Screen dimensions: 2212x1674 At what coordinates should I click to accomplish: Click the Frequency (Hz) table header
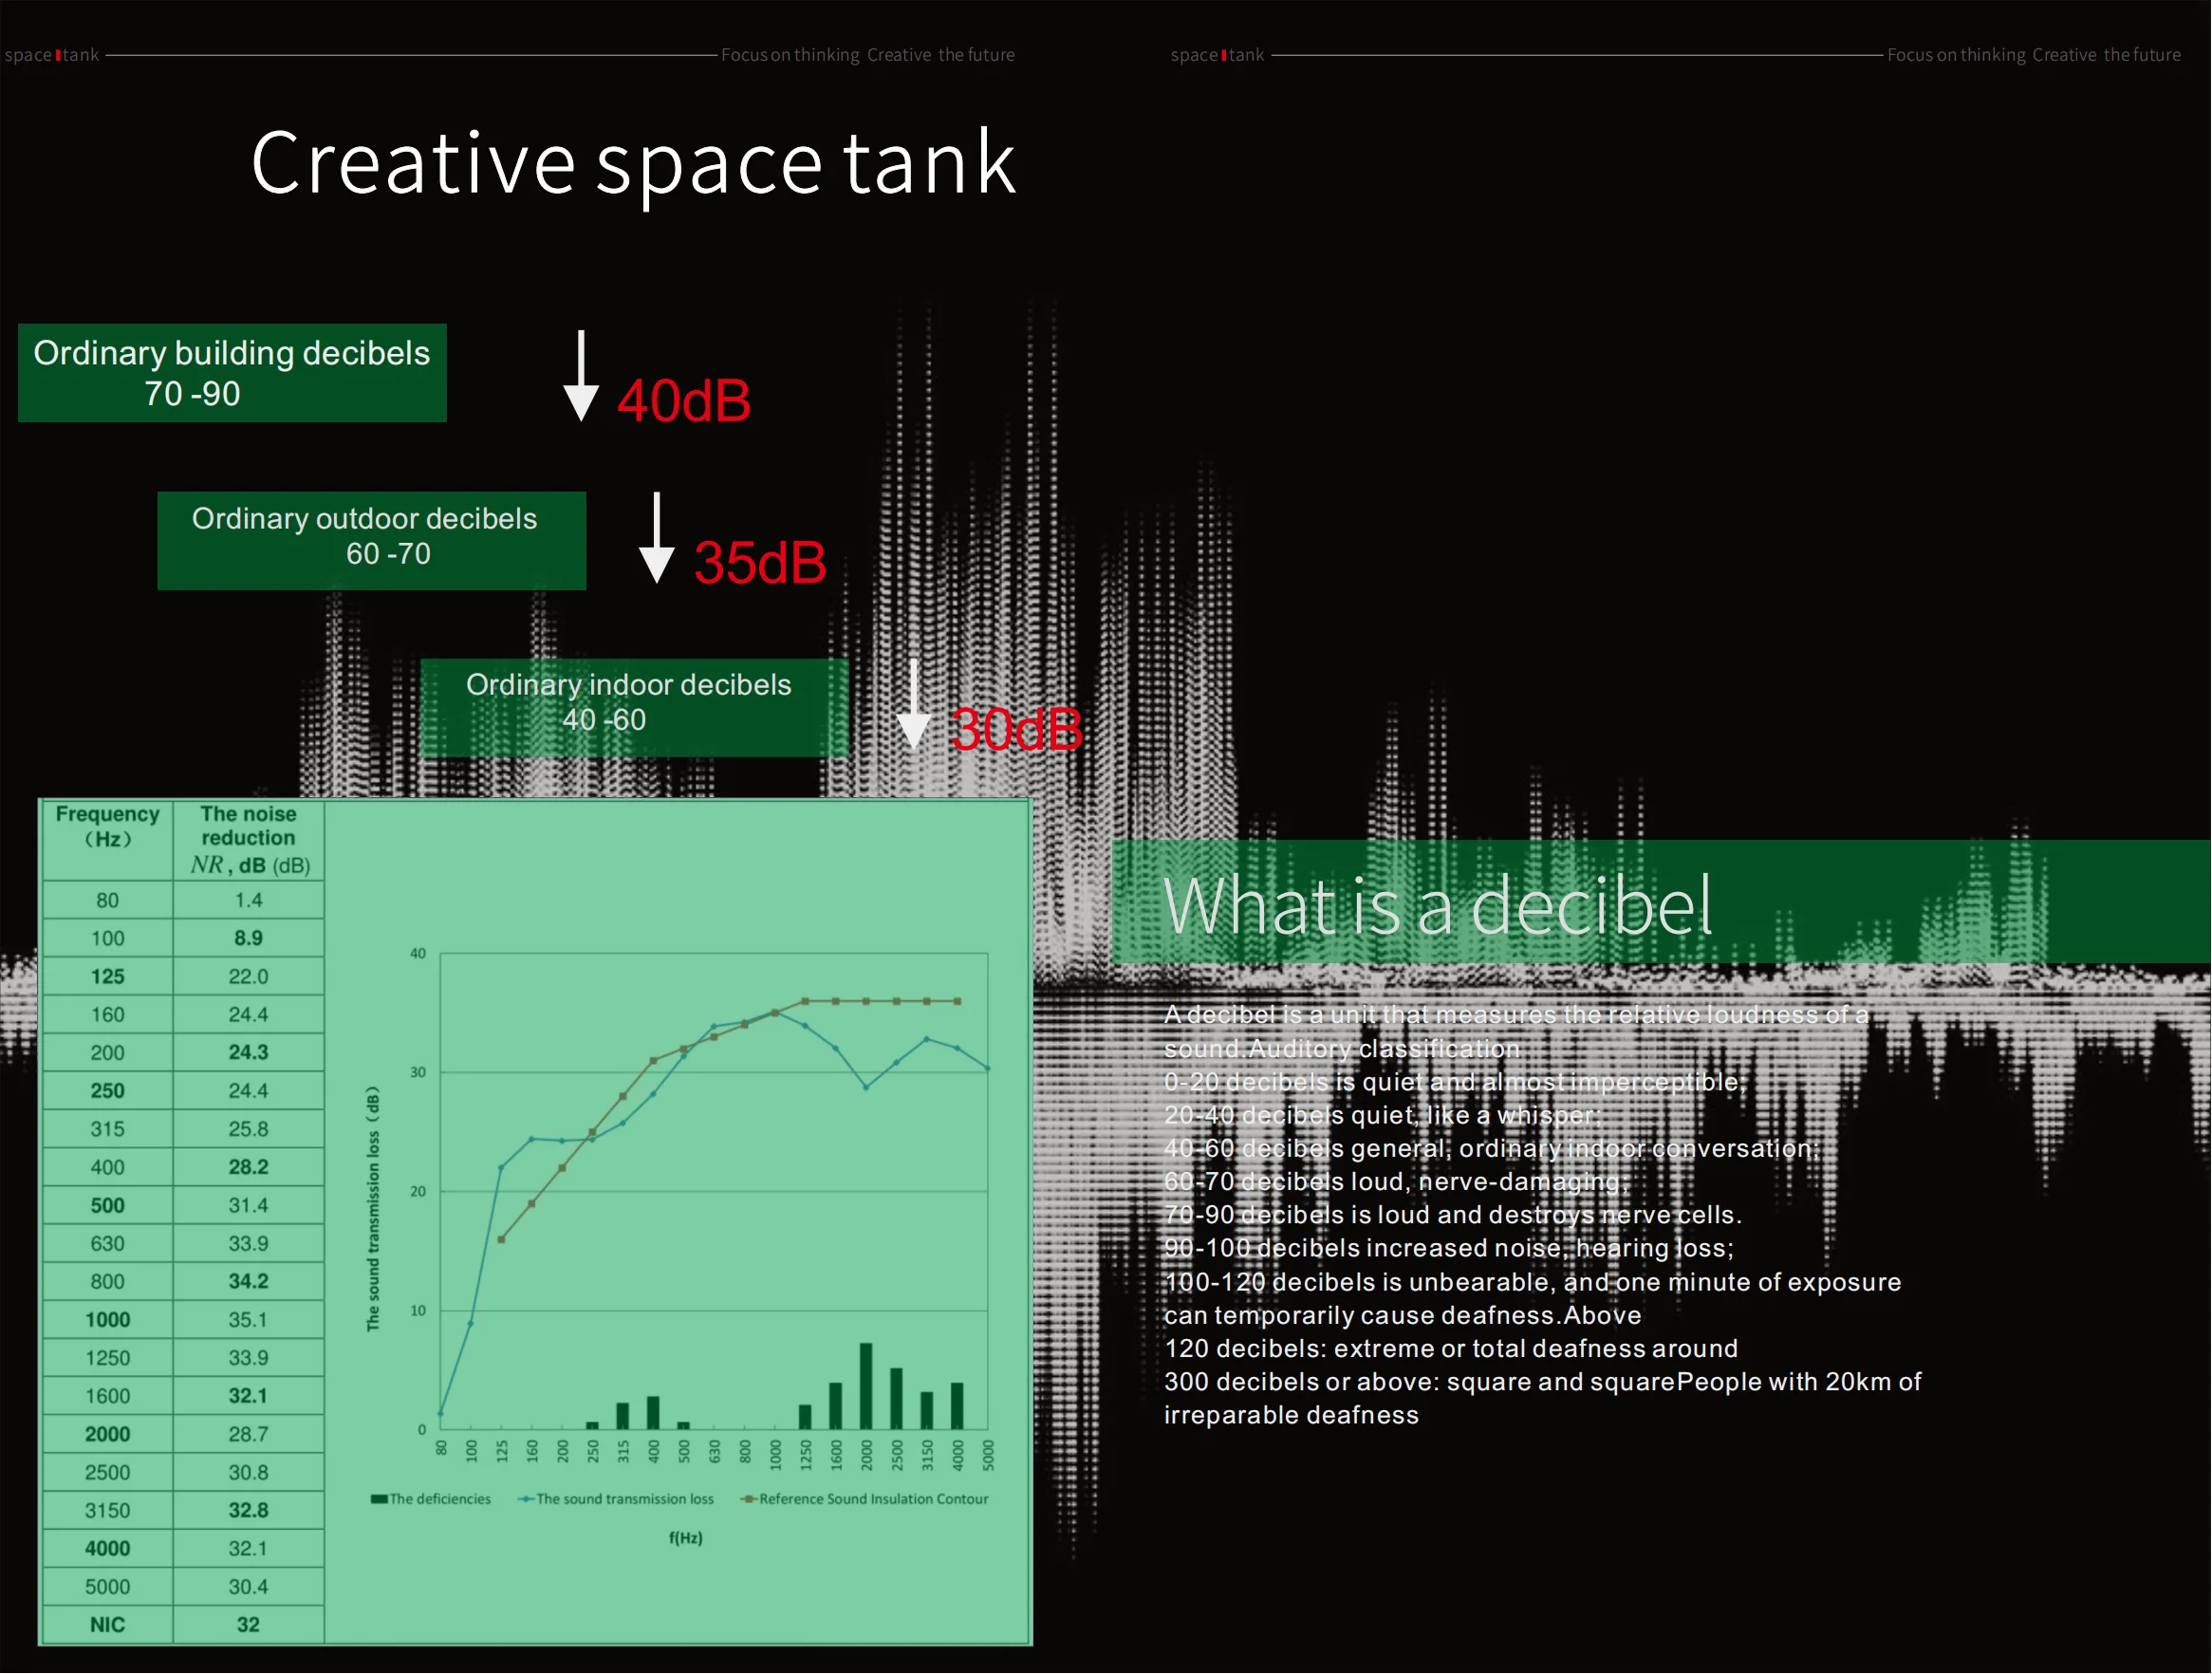point(107,828)
